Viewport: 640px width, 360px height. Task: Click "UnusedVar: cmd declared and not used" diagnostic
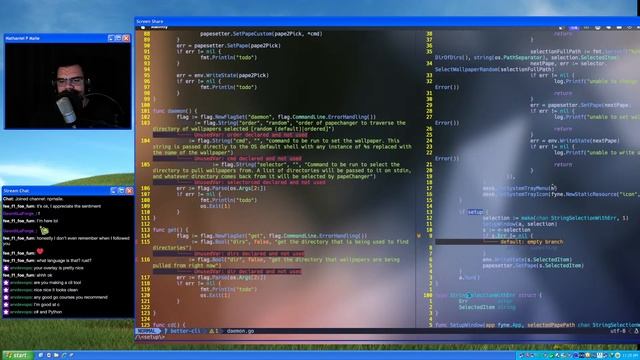coord(248,158)
